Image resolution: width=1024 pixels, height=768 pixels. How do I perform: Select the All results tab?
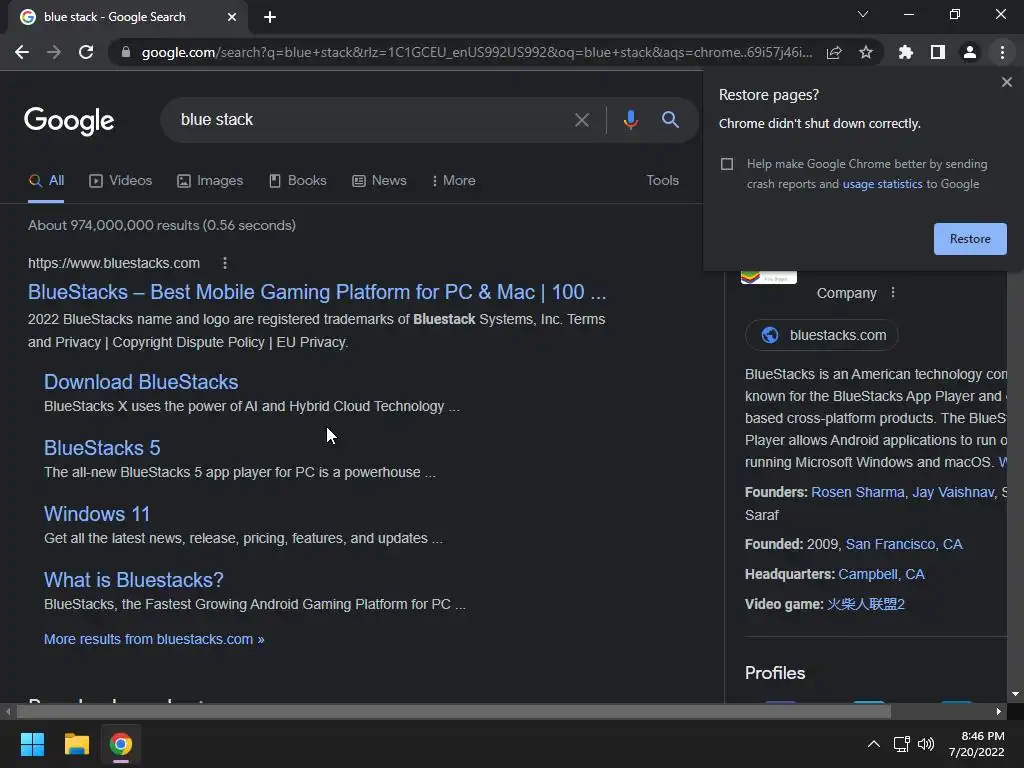46,180
